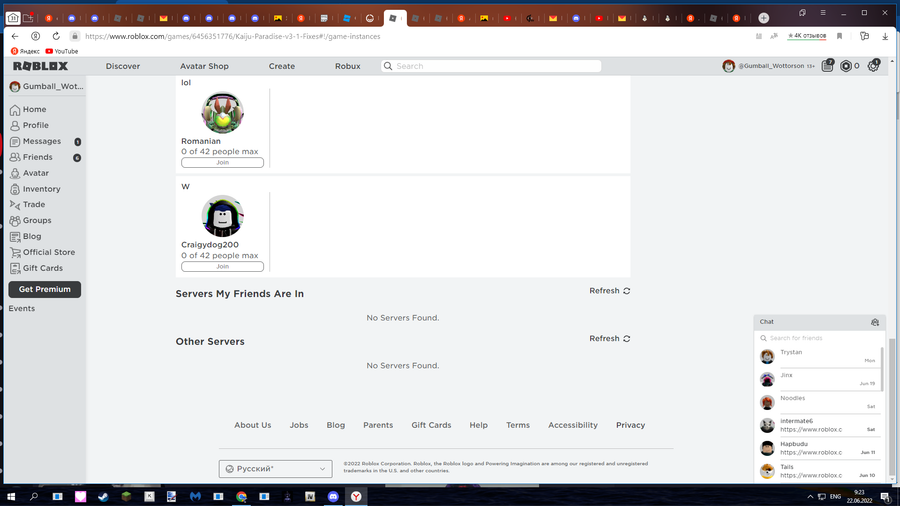Viewport: 900px width, 506px height.
Task: Reload the page with the refresh icon
Action: [56, 36]
